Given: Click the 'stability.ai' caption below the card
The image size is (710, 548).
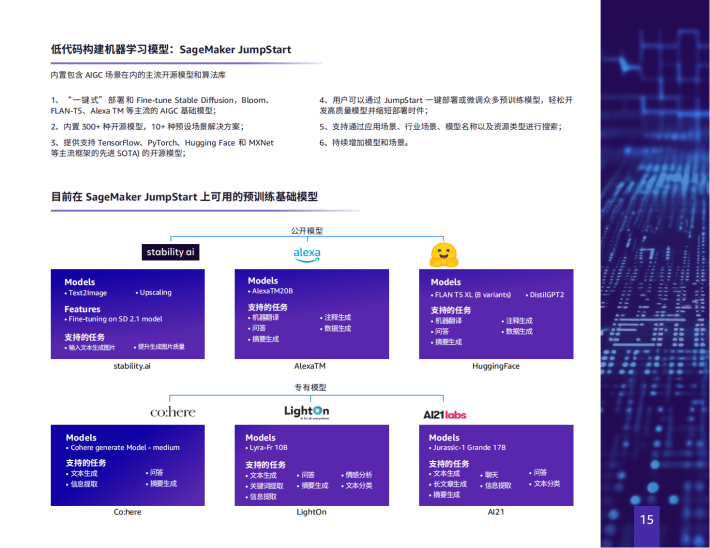Looking at the screenshot, I should [x=132, y=366].
